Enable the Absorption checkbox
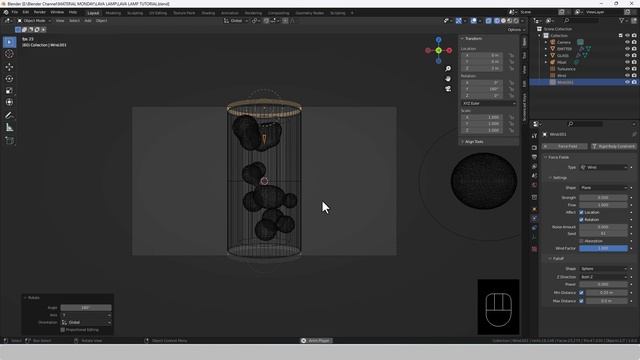Screen dimensions: 640x360 click(x=582, y=241)
